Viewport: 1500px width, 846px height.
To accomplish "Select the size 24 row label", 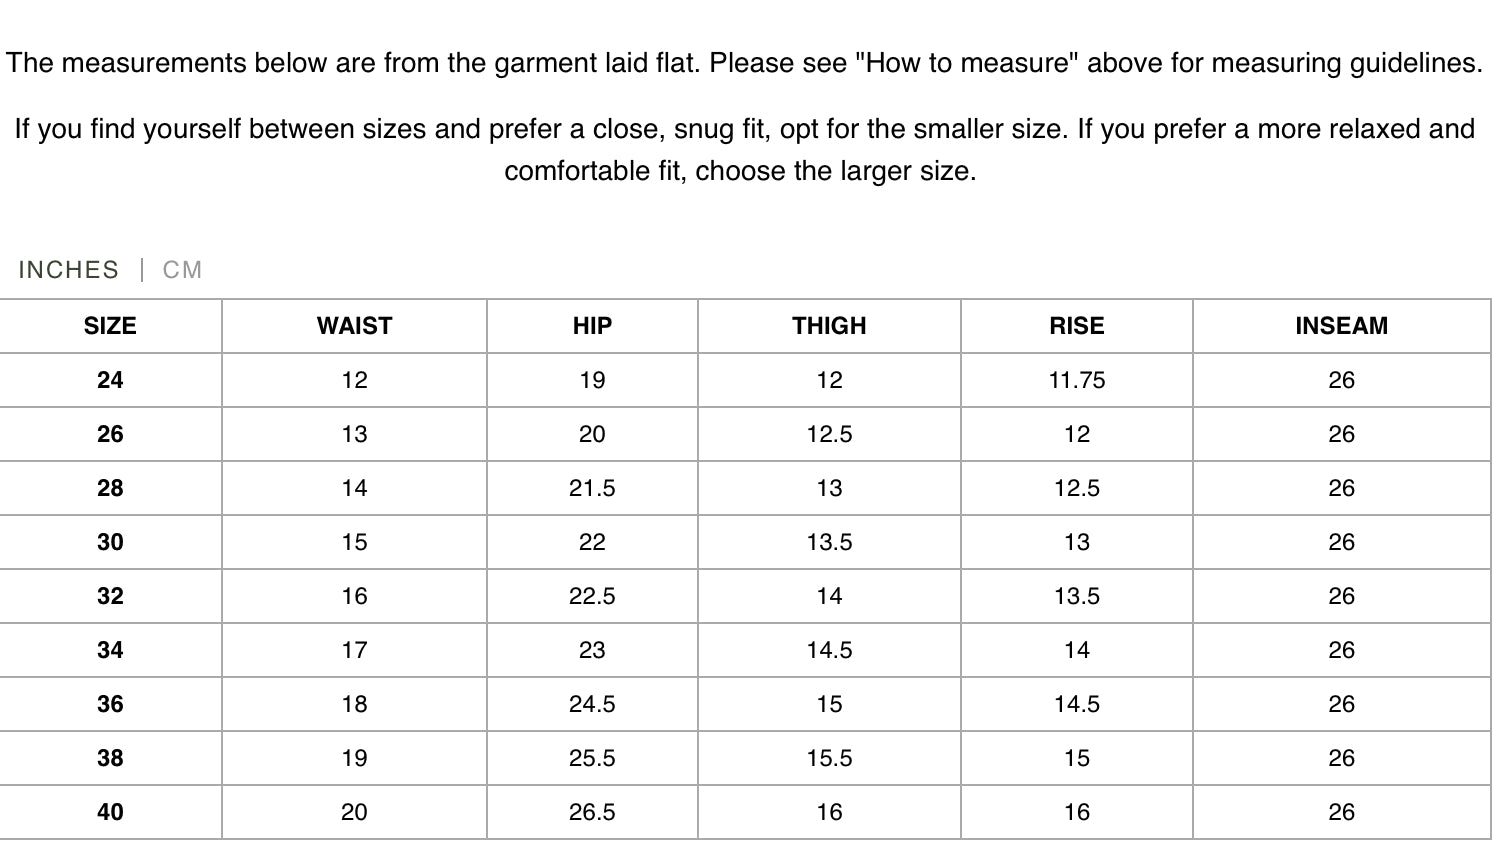I will coord(110,380).
